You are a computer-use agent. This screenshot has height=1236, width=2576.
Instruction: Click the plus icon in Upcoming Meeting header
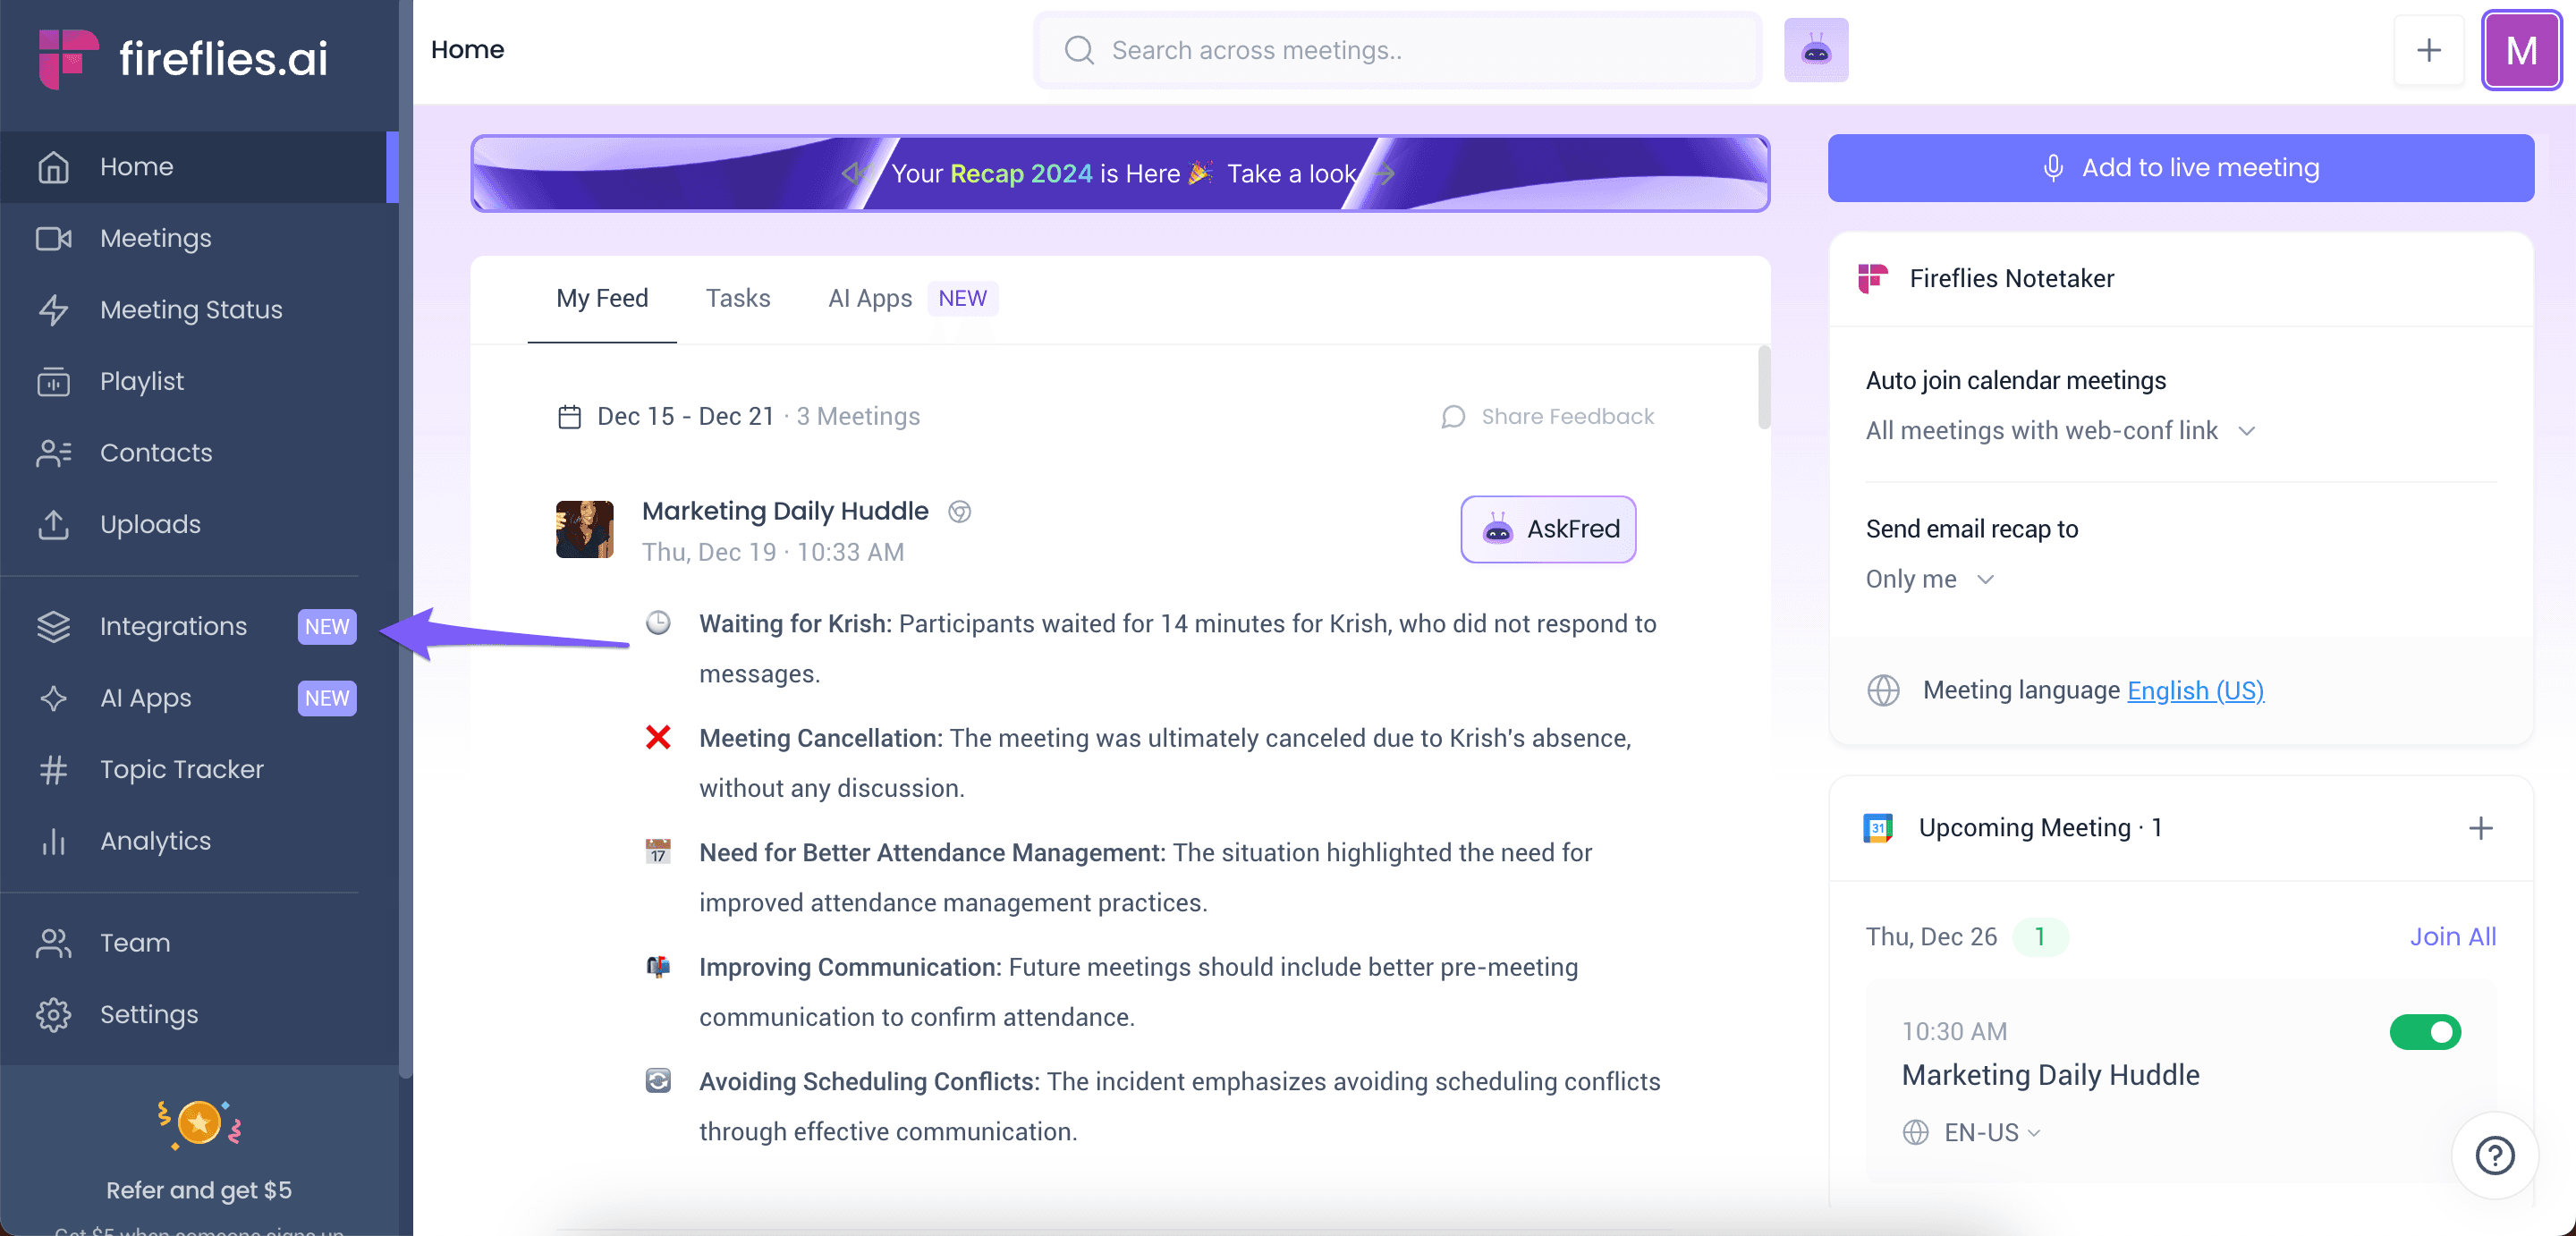(x=2480, y=828)
